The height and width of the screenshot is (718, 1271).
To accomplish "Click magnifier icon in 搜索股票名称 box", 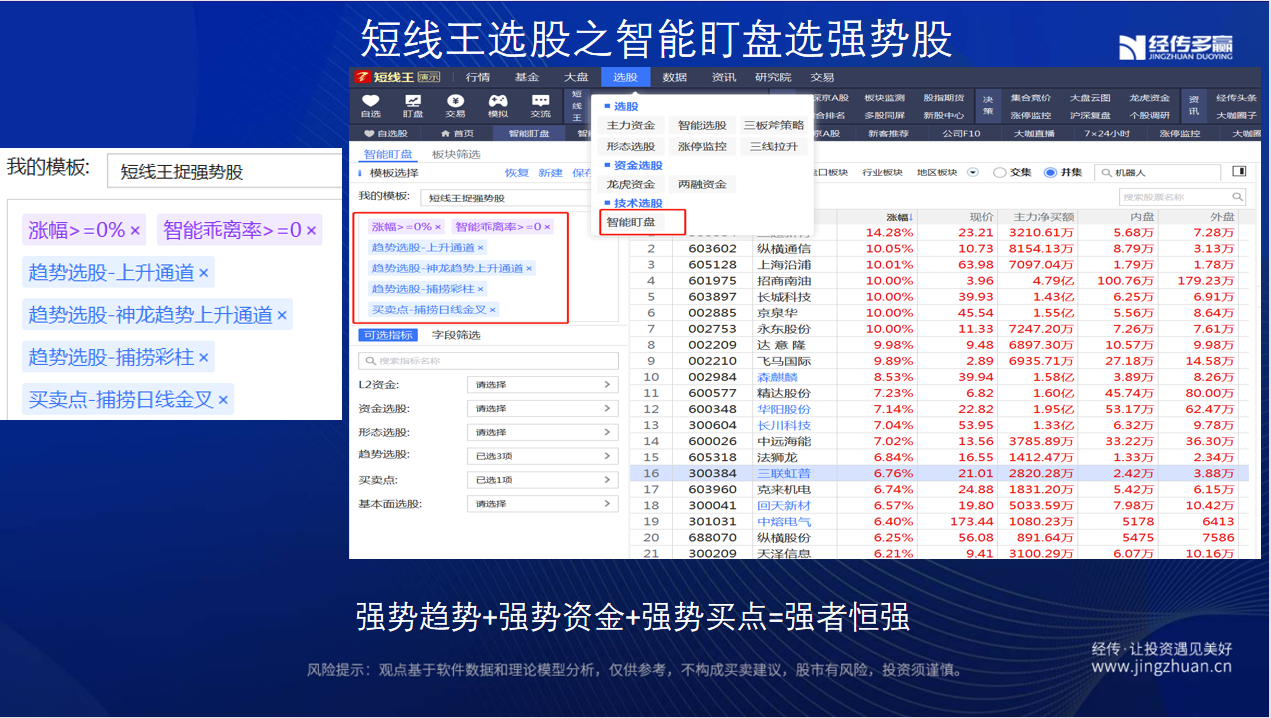I will pos(1238,197).
